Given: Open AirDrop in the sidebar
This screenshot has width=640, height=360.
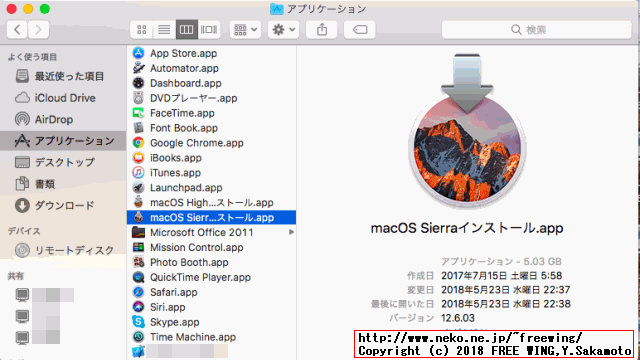Looking at the screenshot, I should [63, 119].
